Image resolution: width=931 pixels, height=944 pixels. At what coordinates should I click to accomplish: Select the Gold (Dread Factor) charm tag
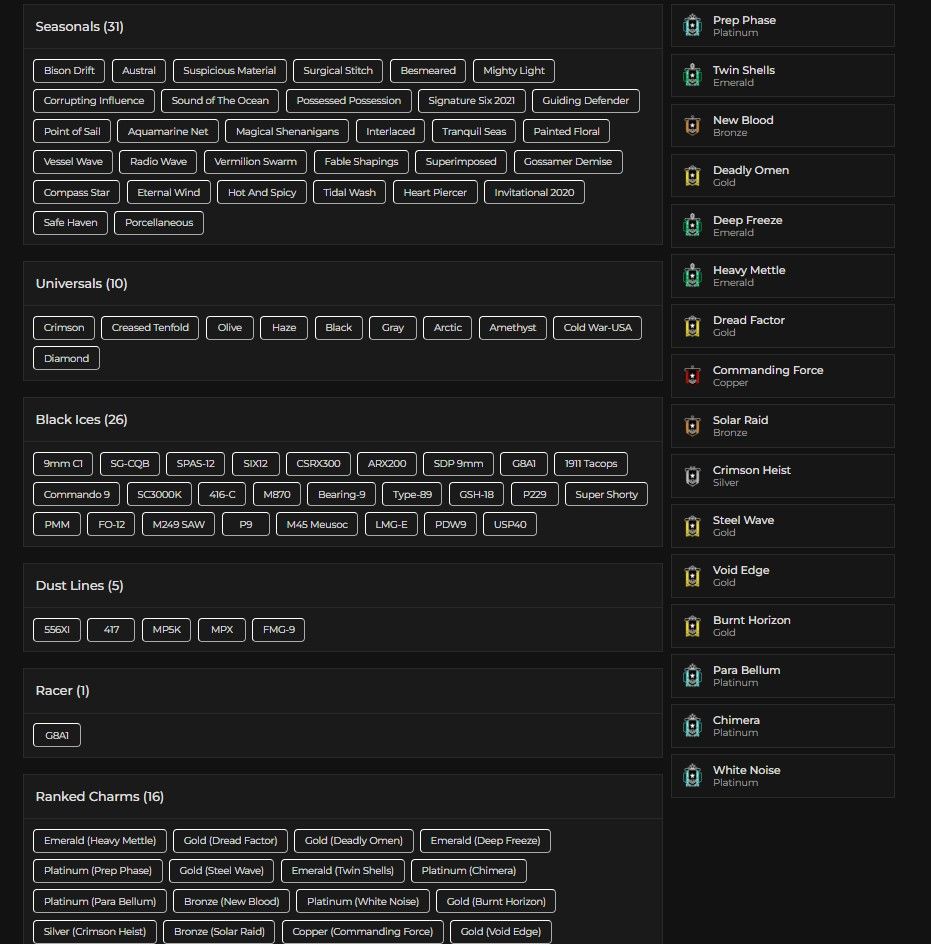[230, 841]
